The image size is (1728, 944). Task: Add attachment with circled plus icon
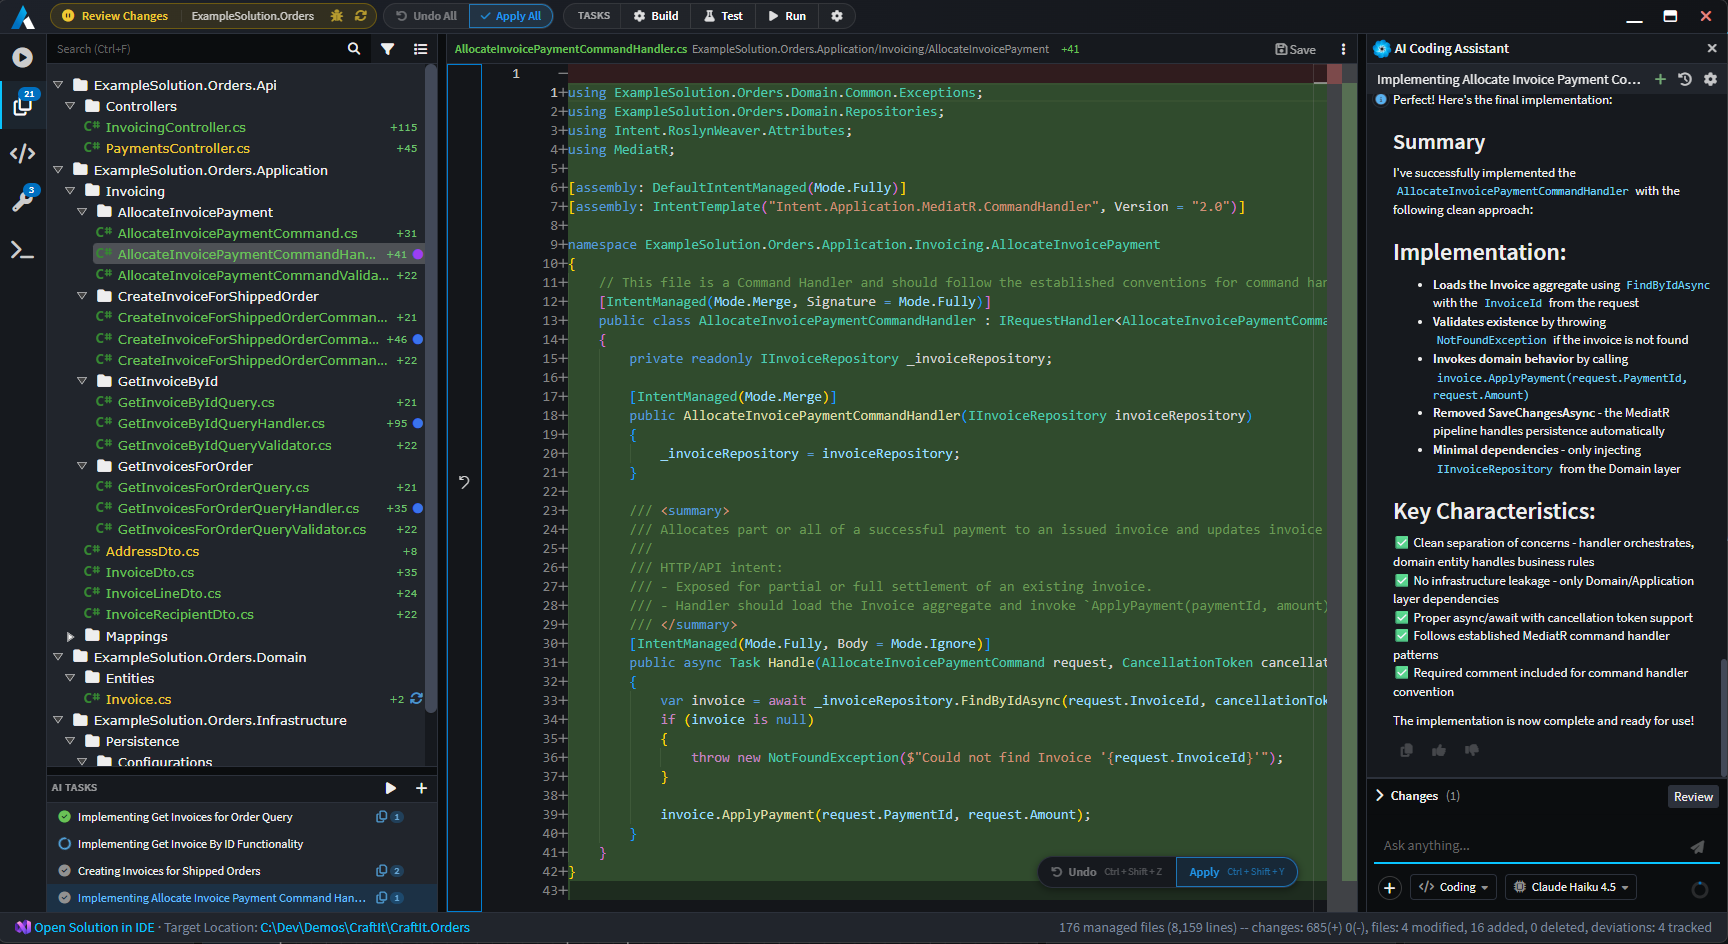[1389, 887]
